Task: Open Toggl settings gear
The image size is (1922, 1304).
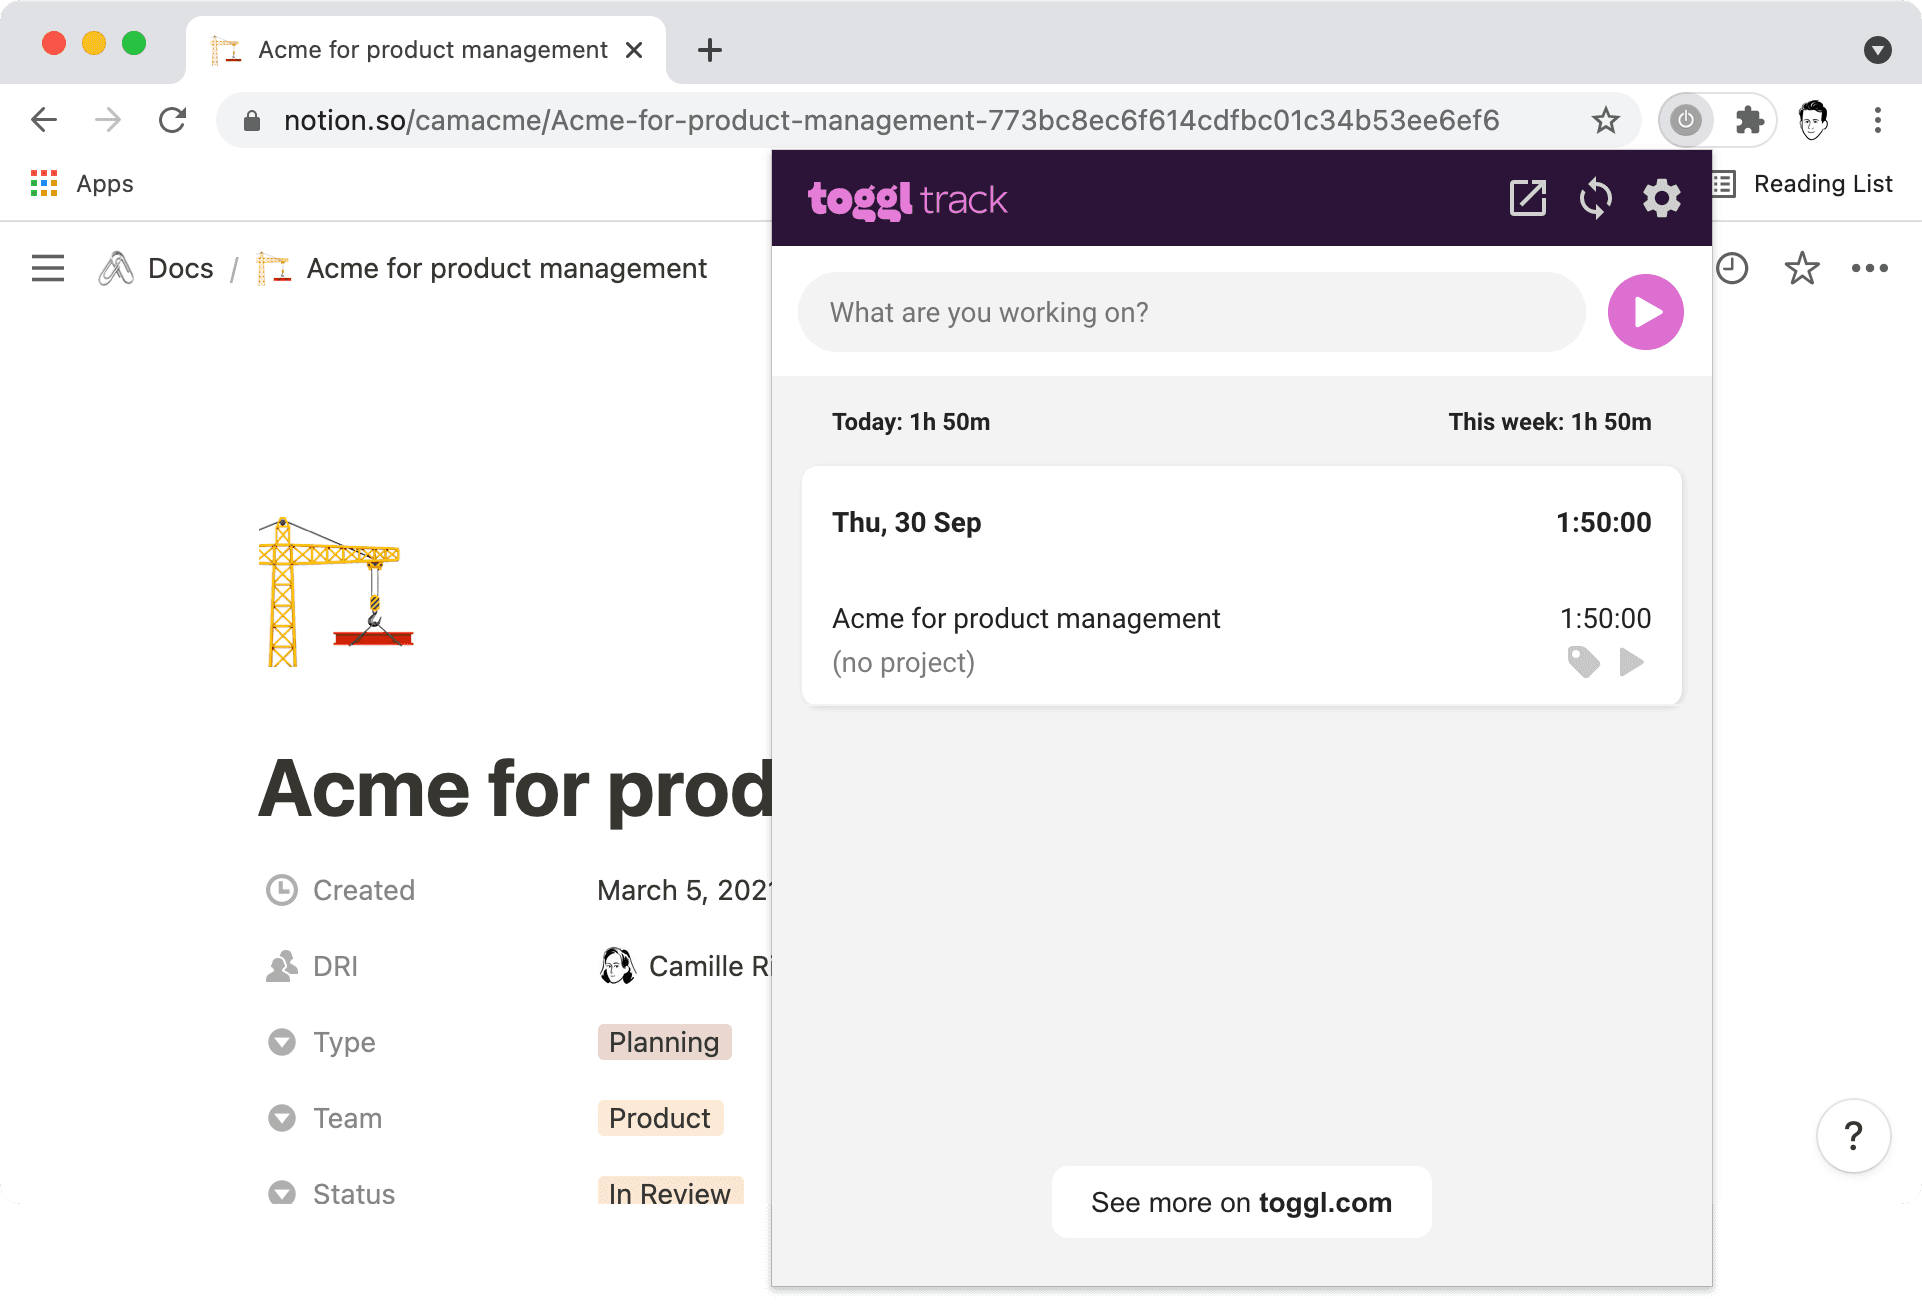Action: coord(1661,198)
